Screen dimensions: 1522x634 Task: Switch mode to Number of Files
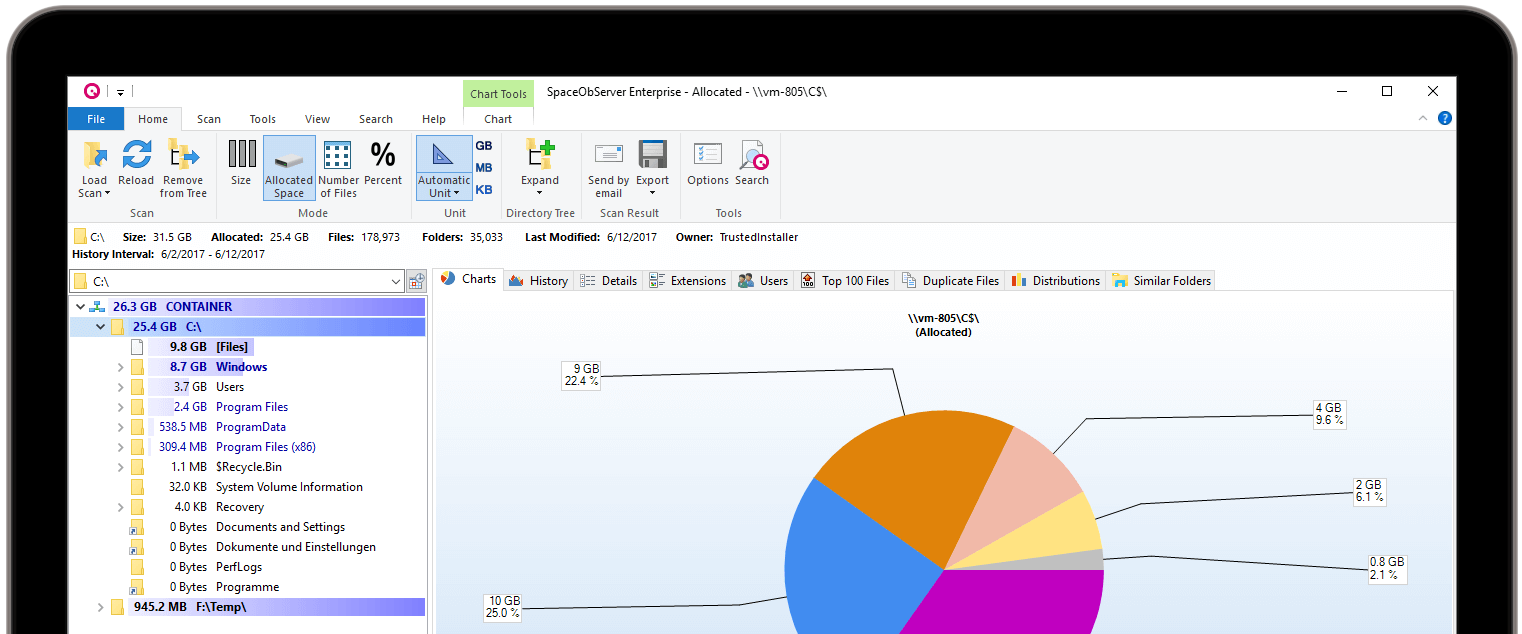pos(338,169)
